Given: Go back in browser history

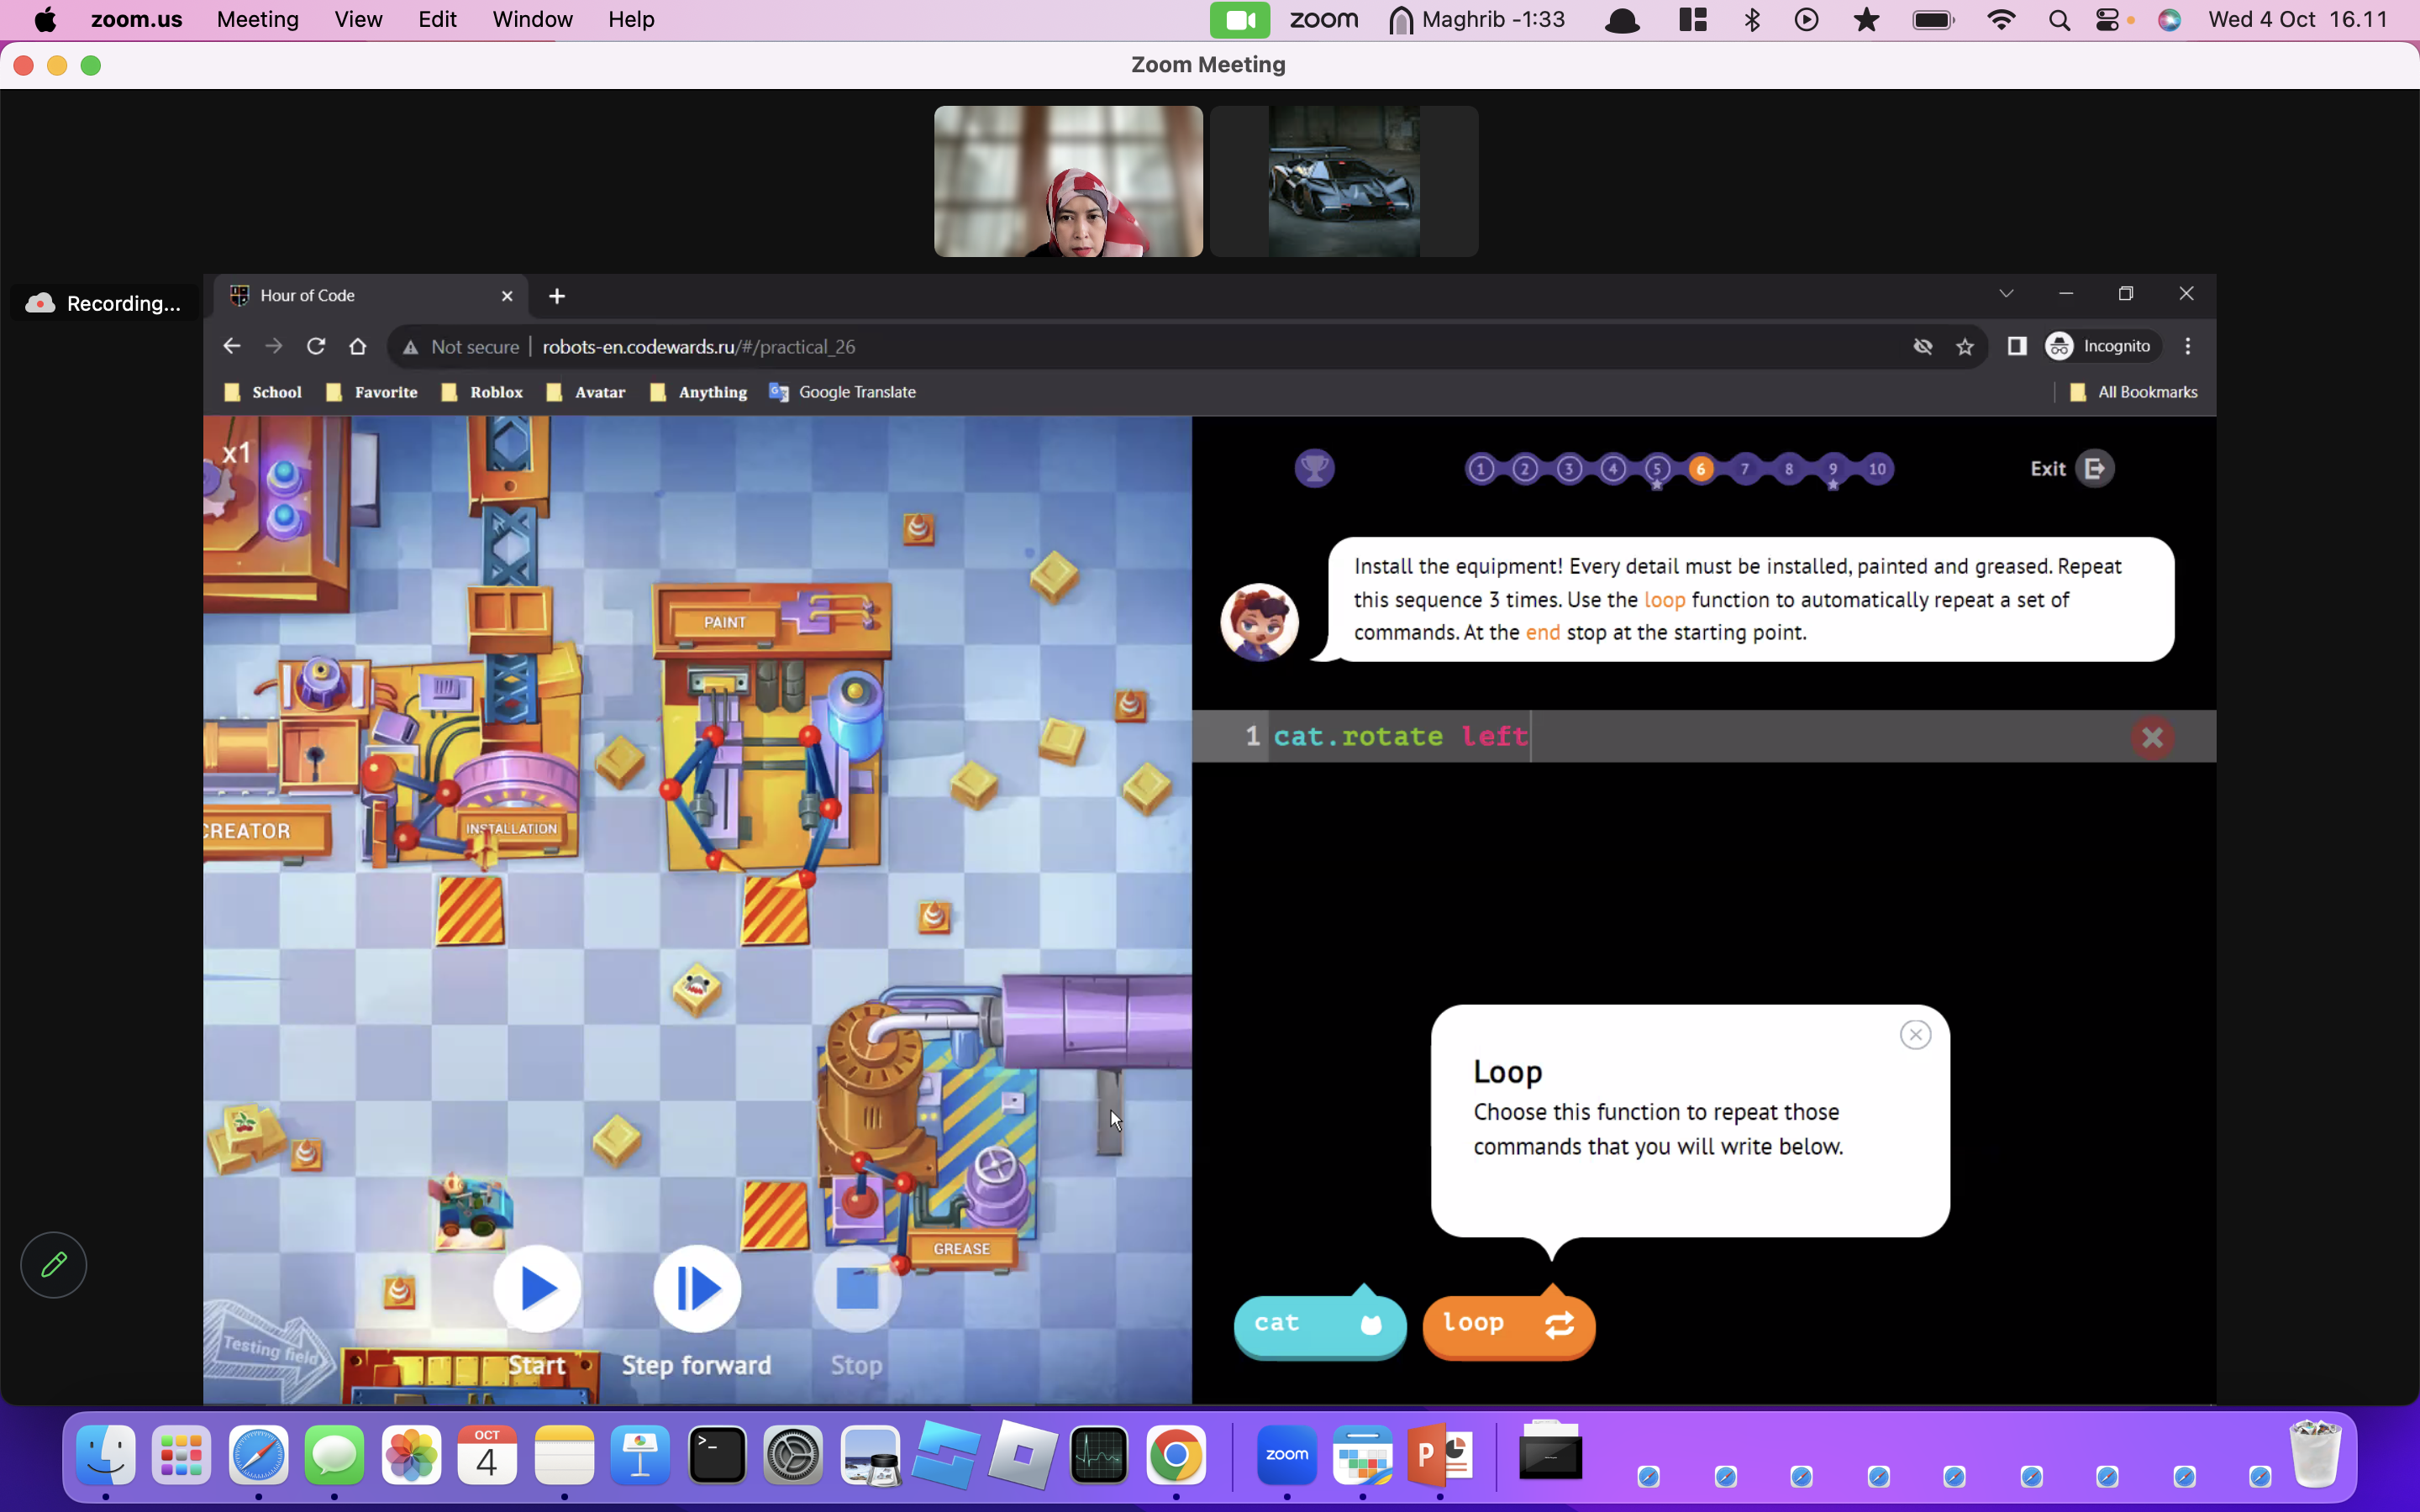Looking at the screenshot, I should click(x=231, y=346).
